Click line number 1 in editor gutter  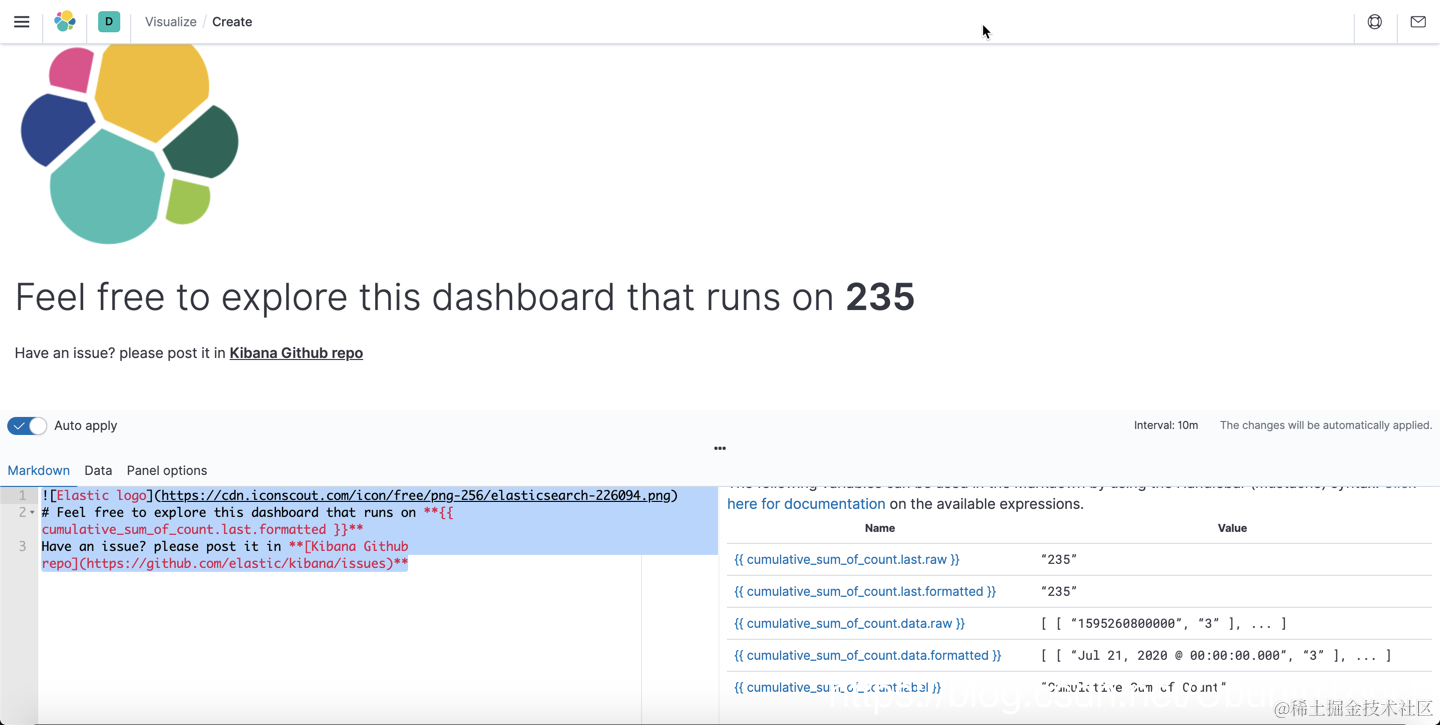click(x=22, y=495)
